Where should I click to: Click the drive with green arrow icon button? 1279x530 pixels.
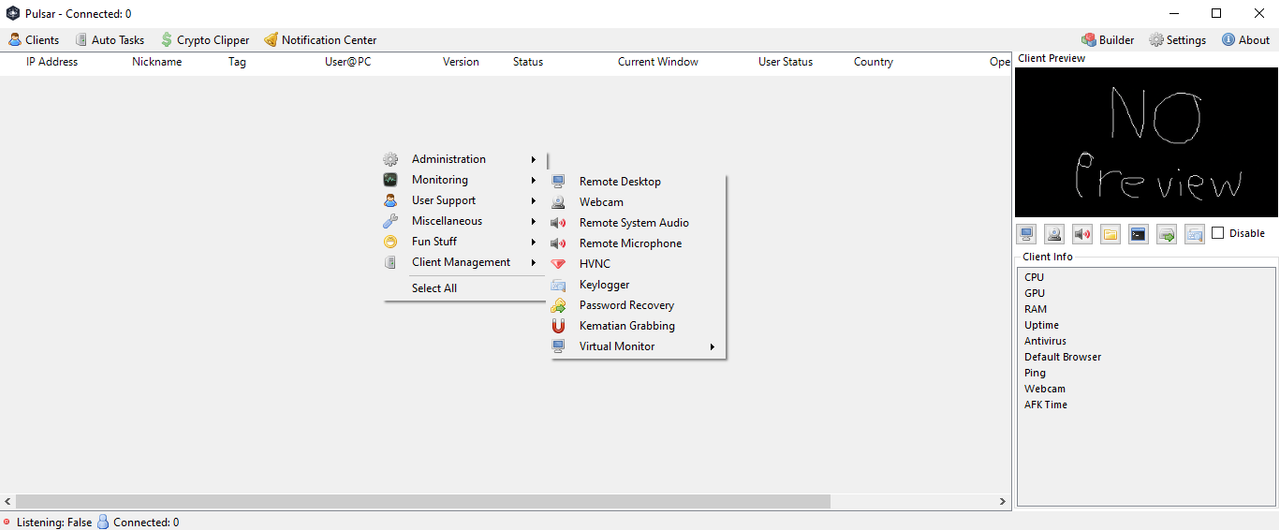[x=1166, y=234]
